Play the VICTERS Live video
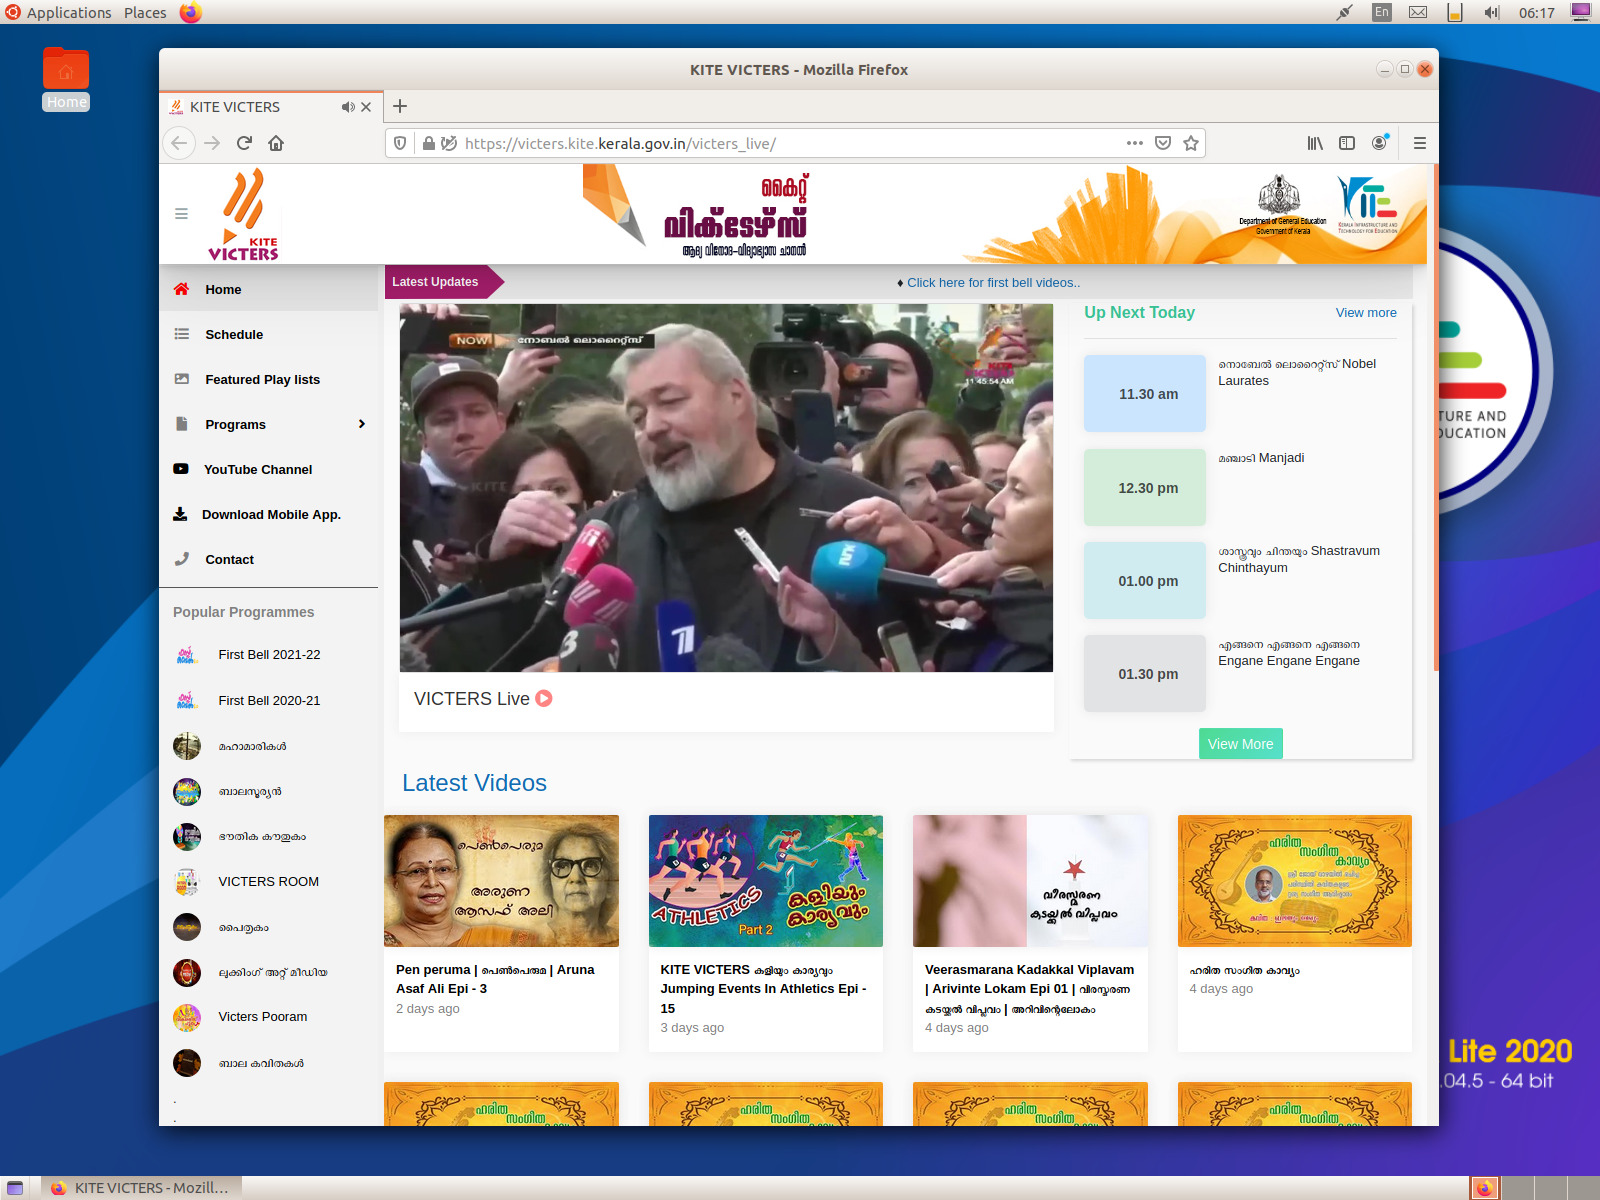 click(x=726, y=488)
